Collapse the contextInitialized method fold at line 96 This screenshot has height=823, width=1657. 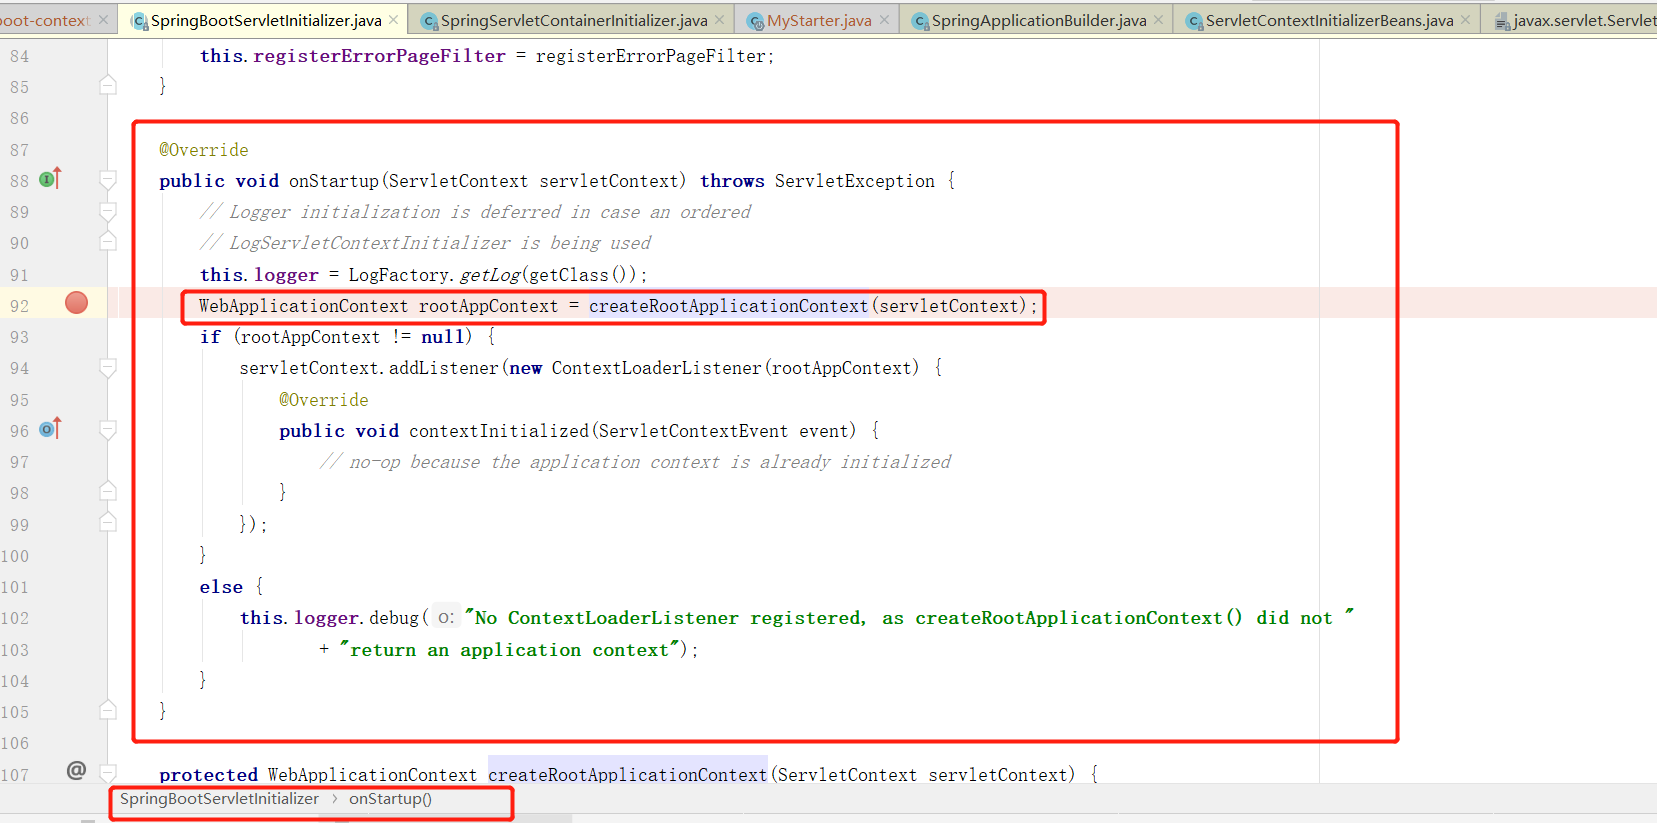[108, 430]
